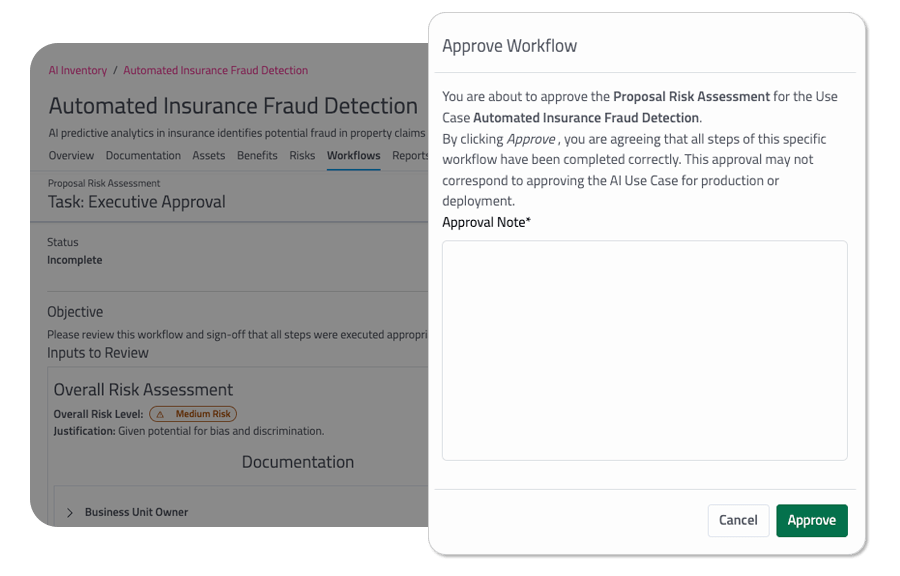
Task: Select the Workflows tab
Action: [353, 156]
